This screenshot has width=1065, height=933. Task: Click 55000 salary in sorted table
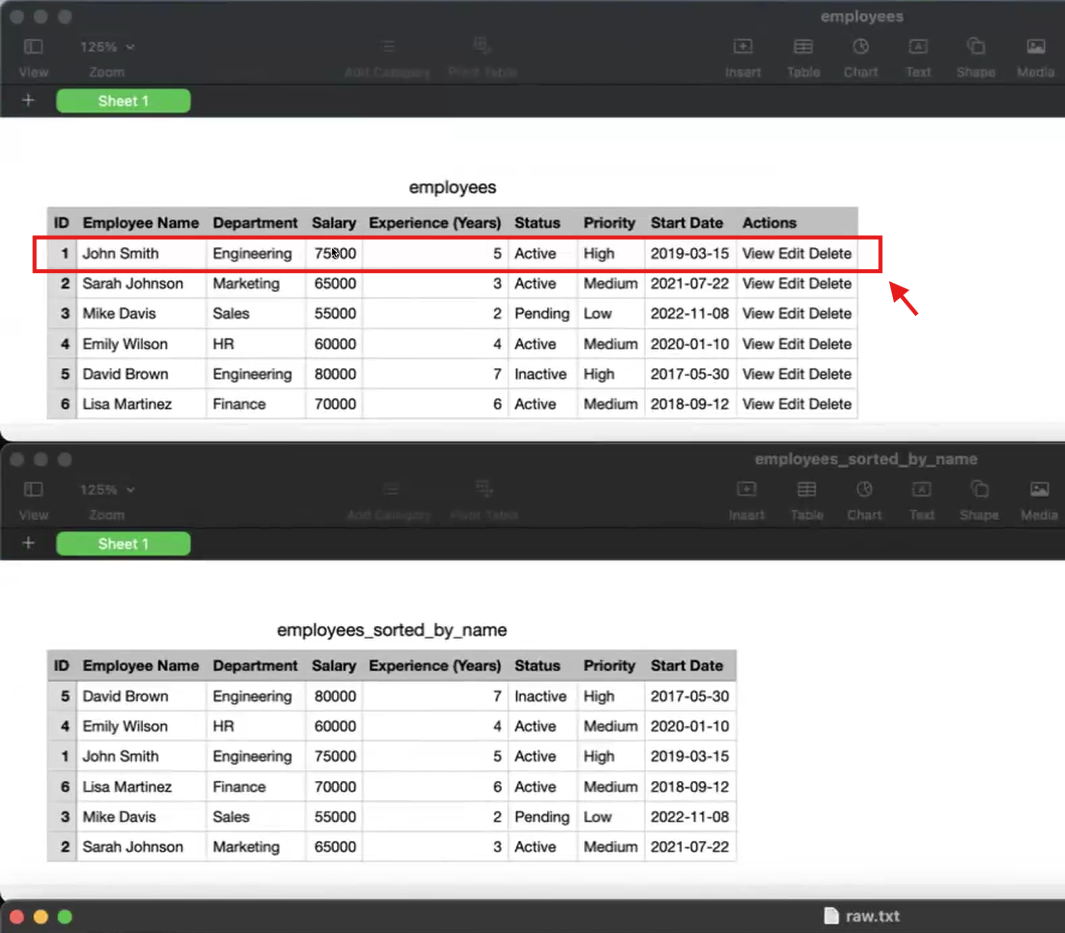click(x=335, y=816)
